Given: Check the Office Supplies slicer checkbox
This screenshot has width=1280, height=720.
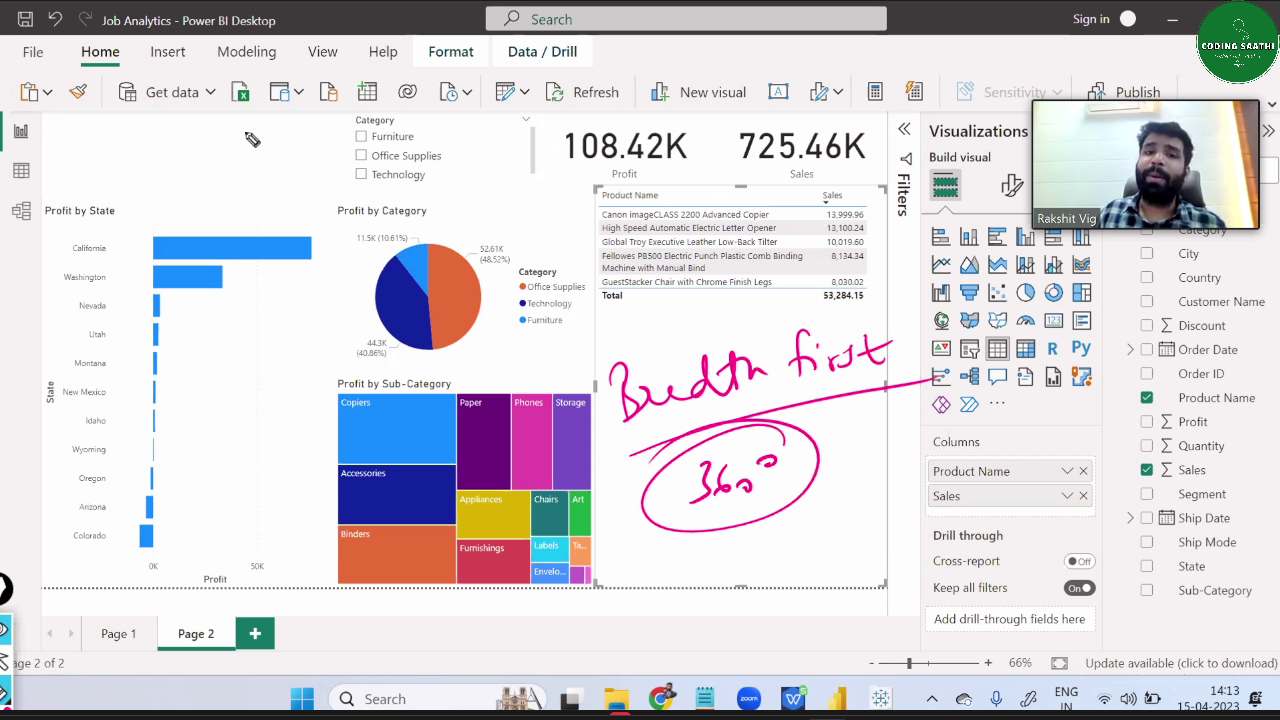Looking at the screenshot, I should (x=361, y=155).
